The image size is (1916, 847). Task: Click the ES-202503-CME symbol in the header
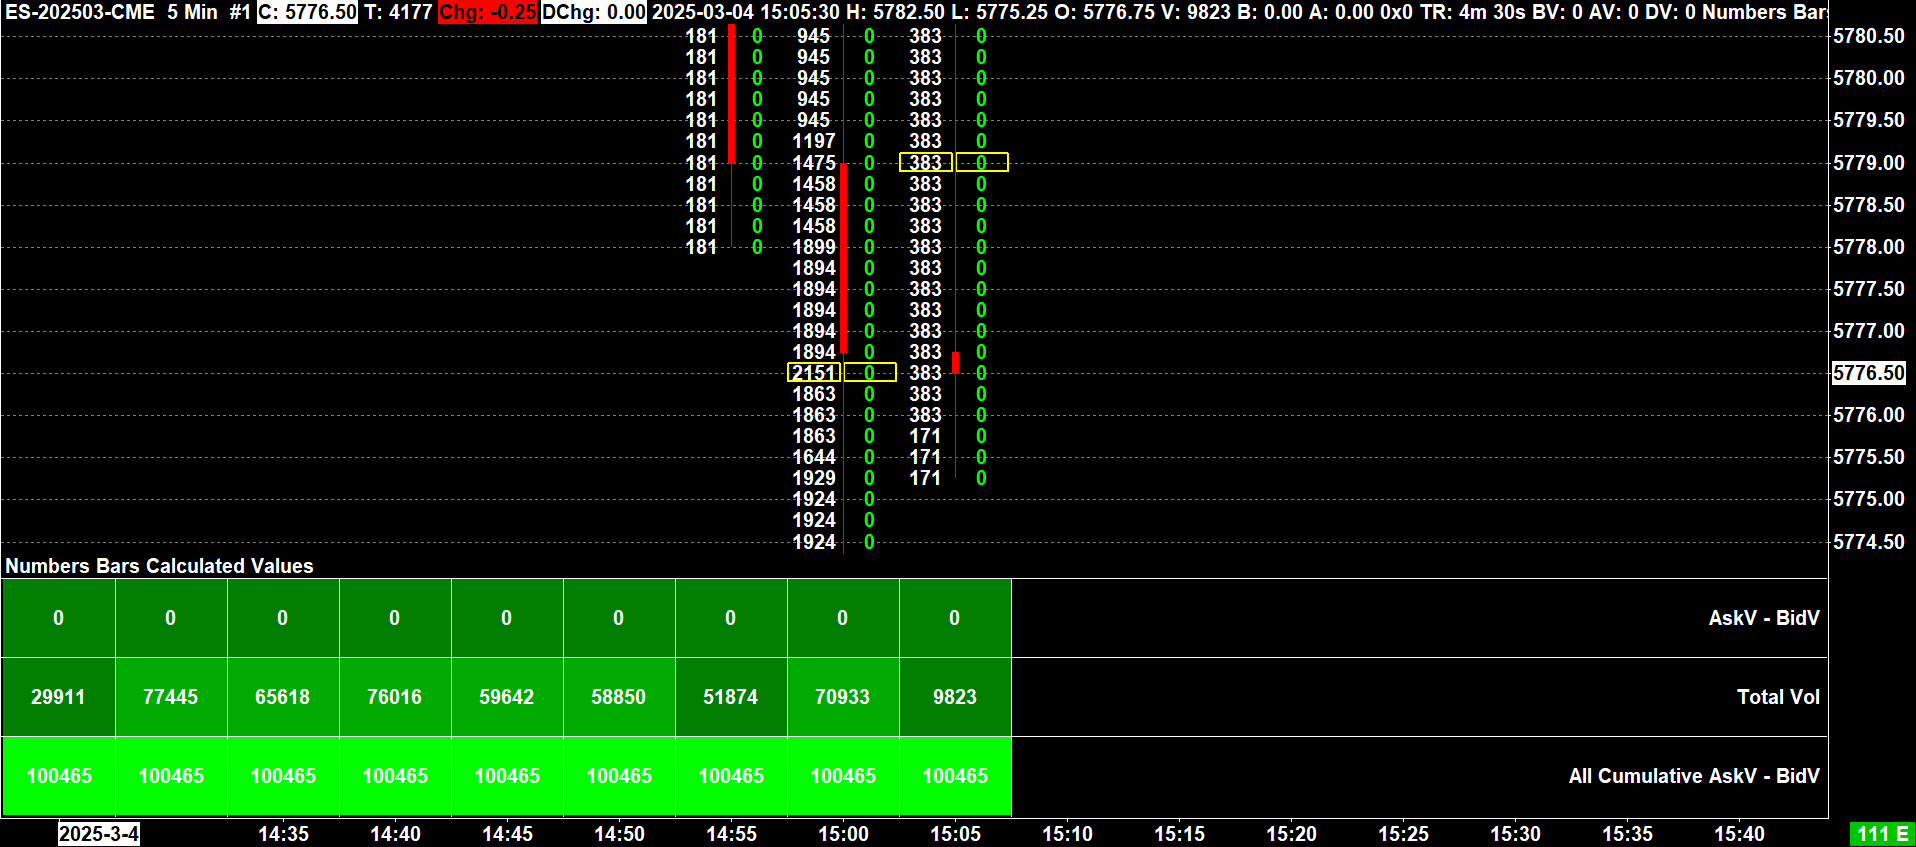click(x=80, y=12)
